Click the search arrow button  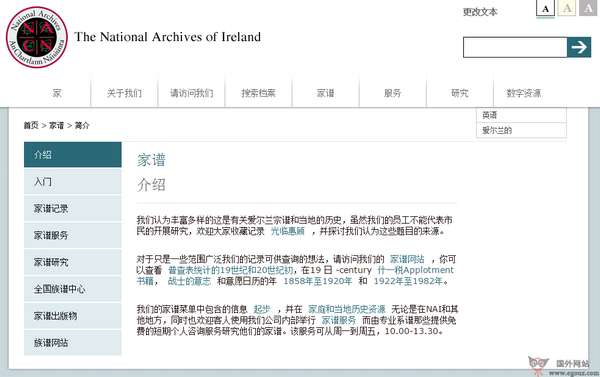[x=579, y=47]
